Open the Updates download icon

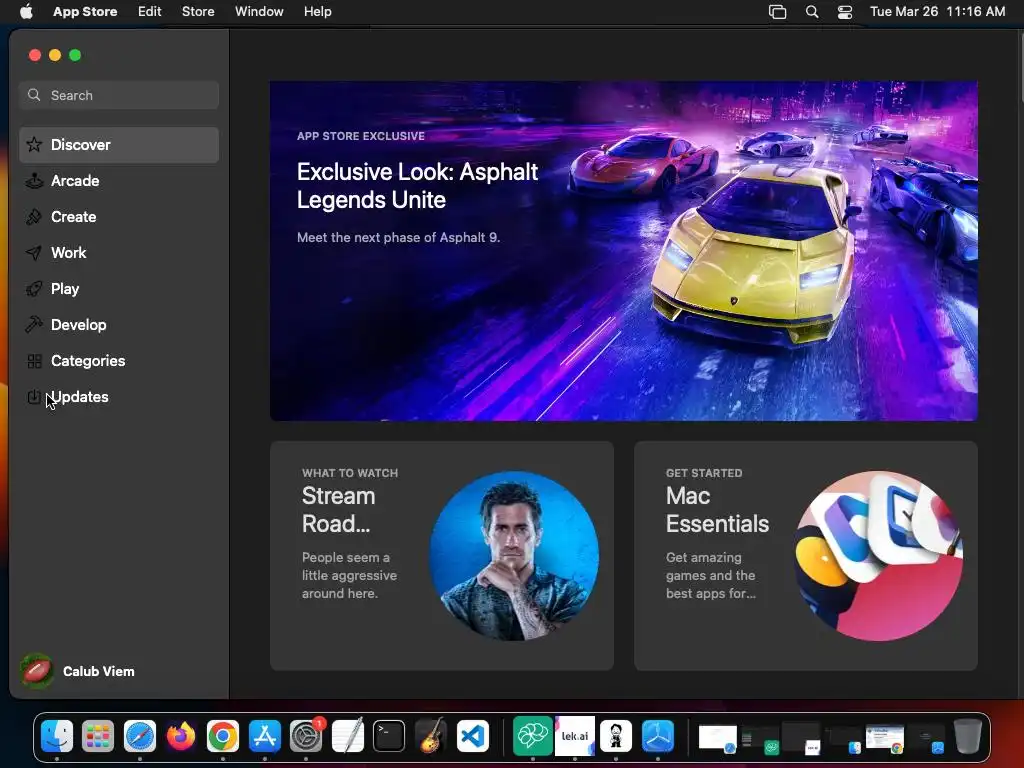(x=34, y=396)
